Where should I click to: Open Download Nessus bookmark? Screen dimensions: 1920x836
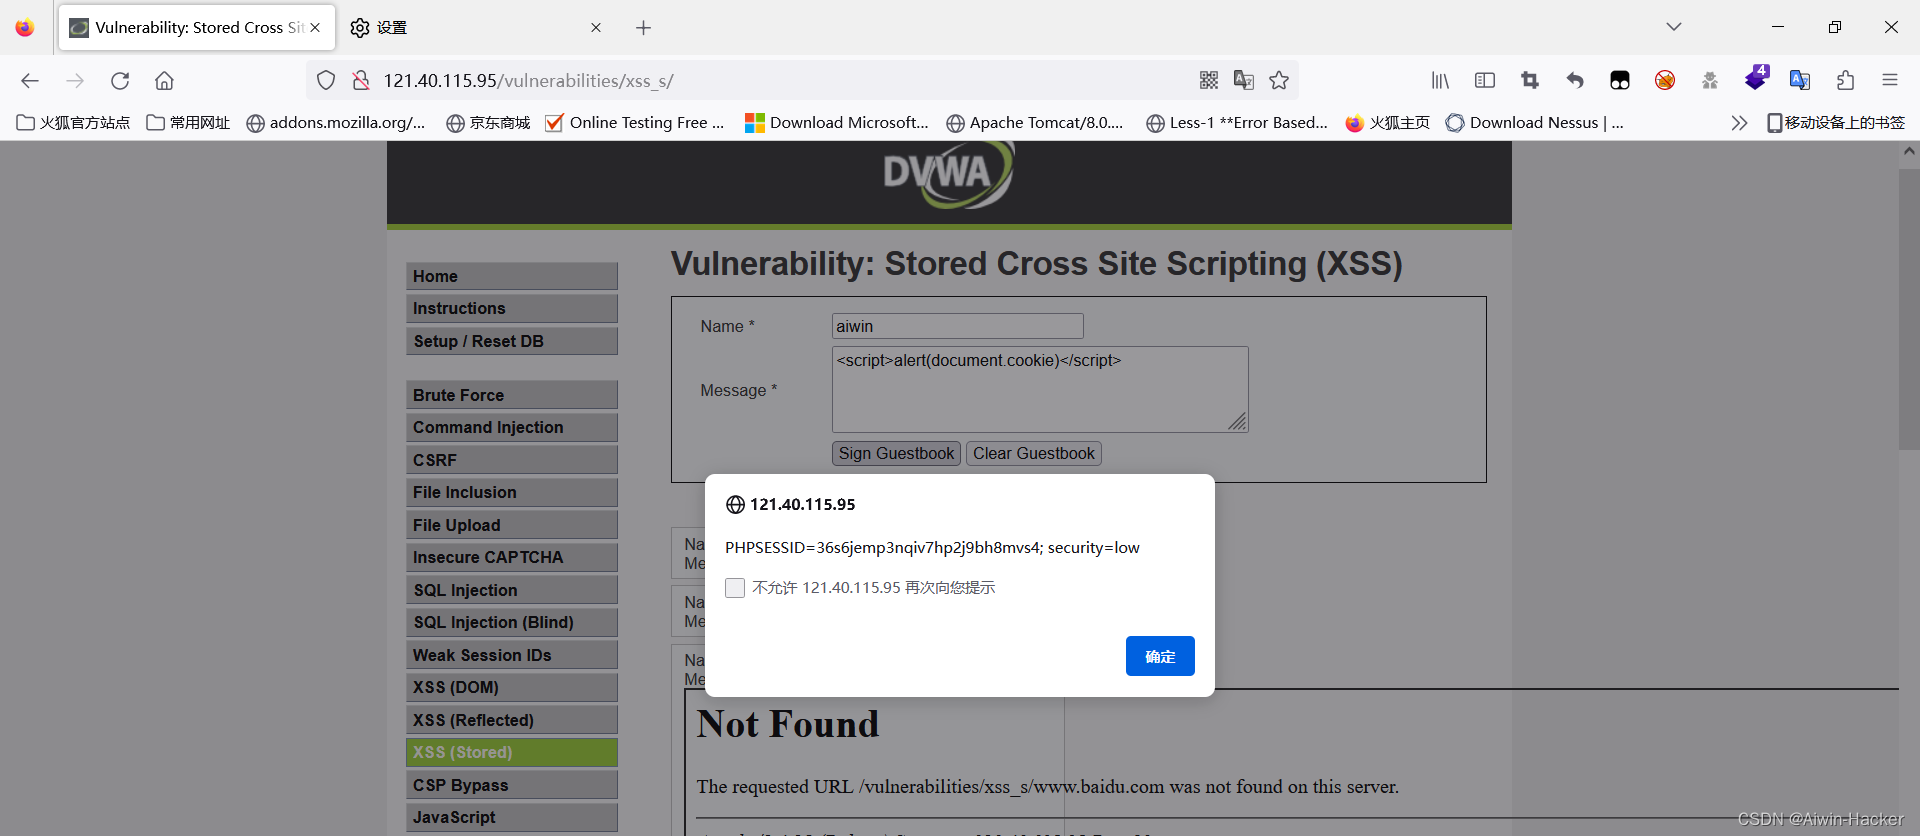(x=1535, y=123)
